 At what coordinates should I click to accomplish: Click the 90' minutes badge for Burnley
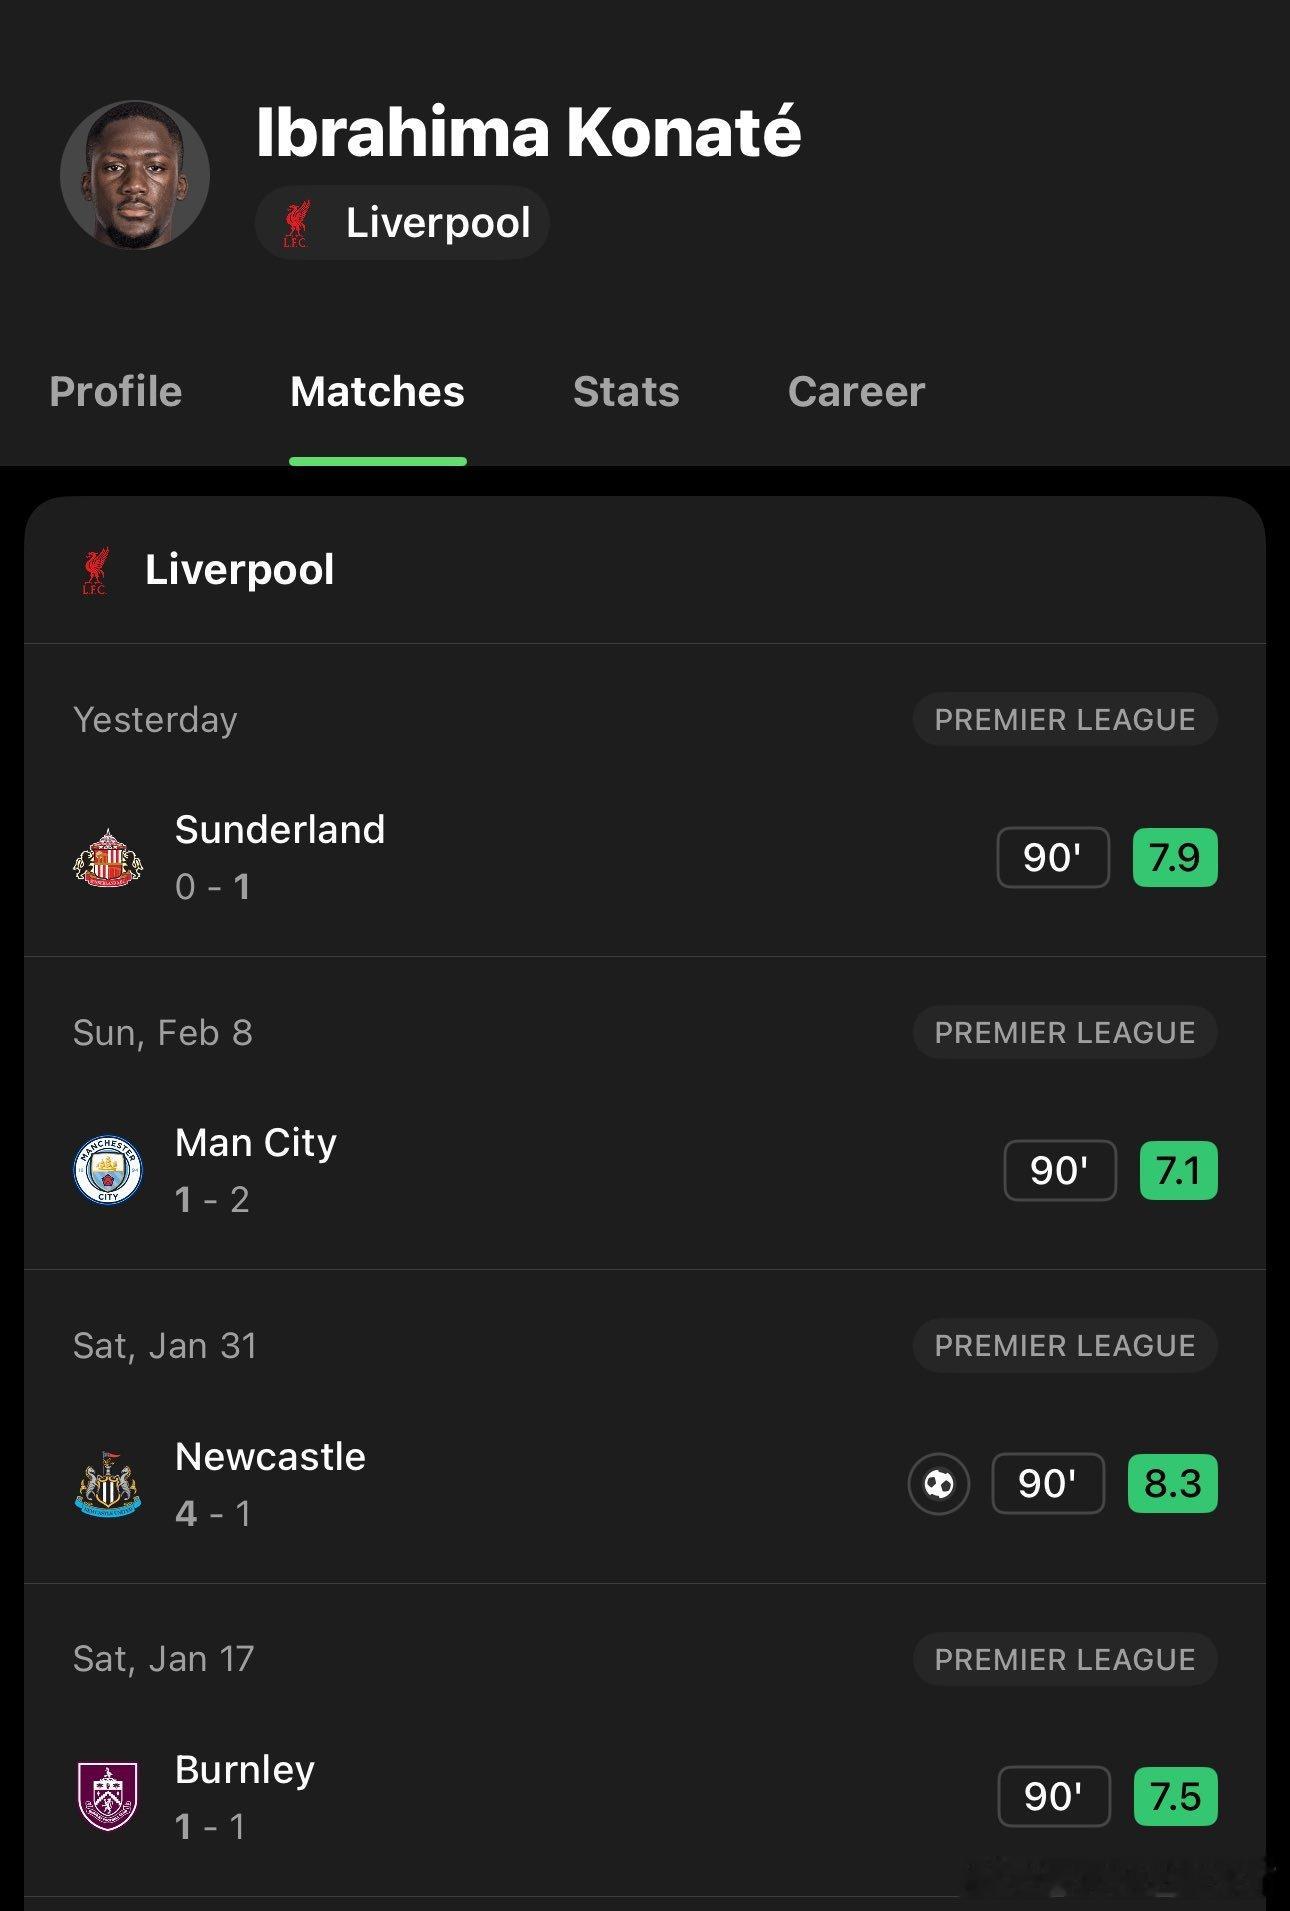click(x=1053, y=1797)
